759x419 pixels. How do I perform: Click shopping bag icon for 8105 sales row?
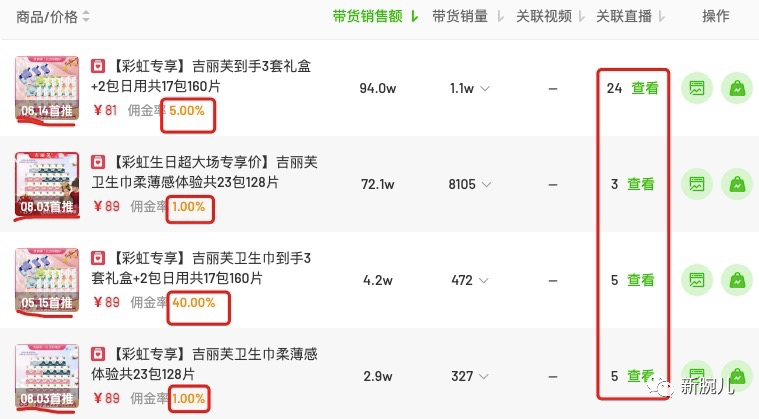point(737,184)
